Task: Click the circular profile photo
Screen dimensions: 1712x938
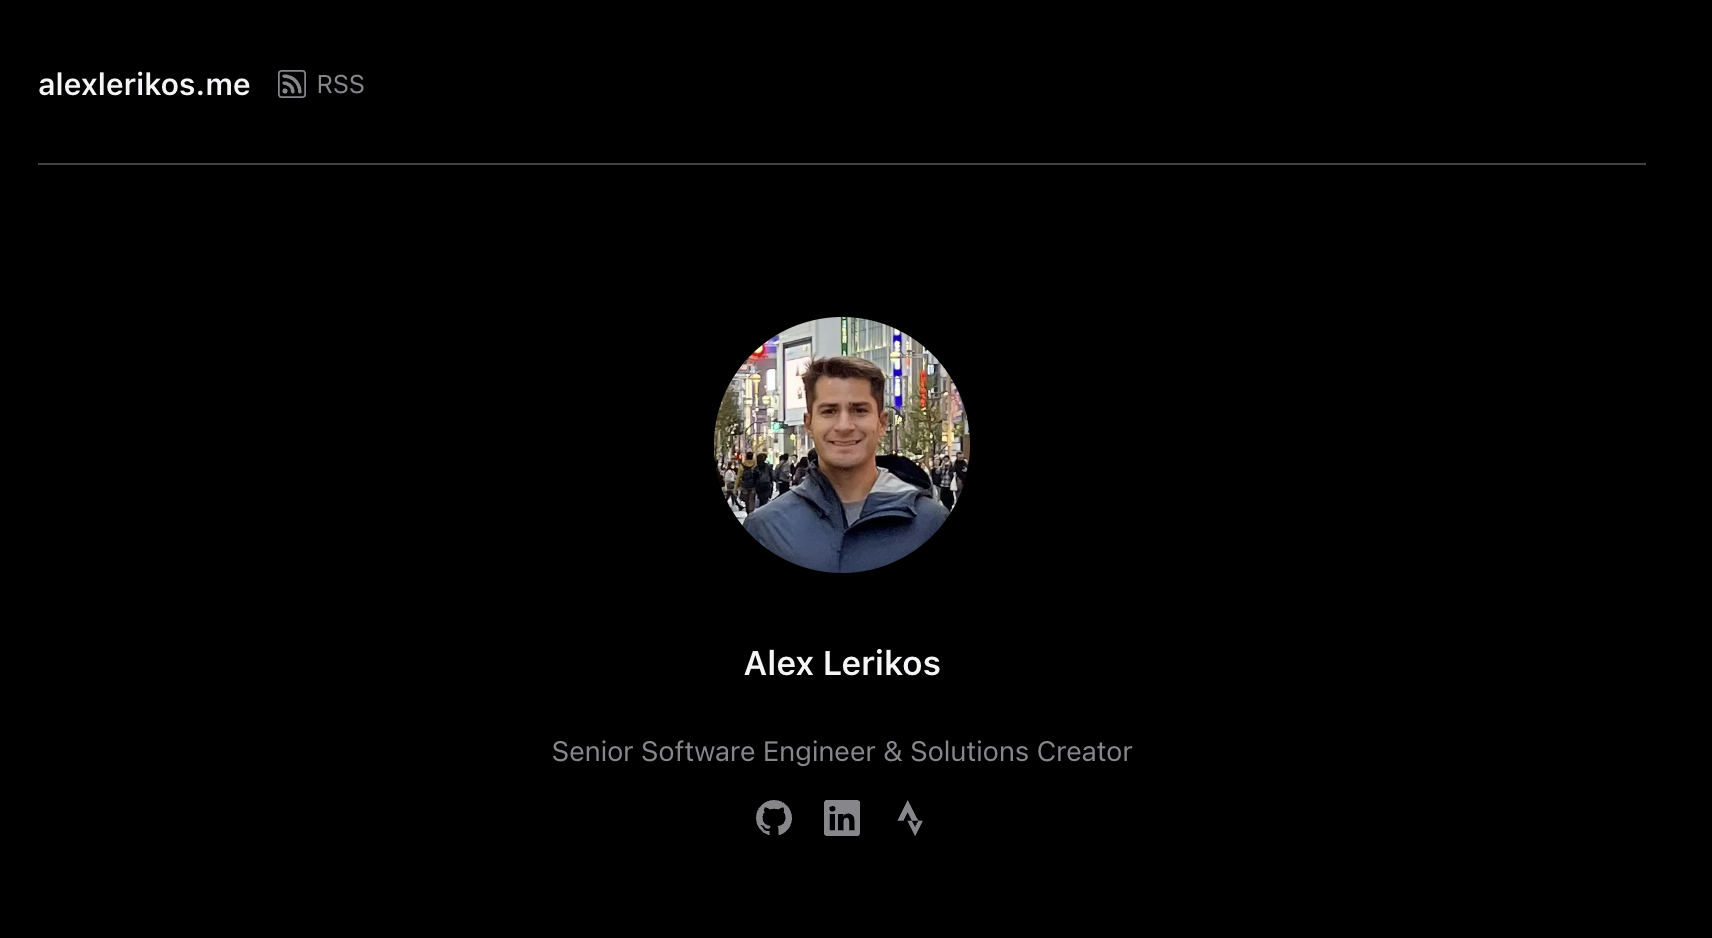Action: pyautogui.click(x=842, y=445)
